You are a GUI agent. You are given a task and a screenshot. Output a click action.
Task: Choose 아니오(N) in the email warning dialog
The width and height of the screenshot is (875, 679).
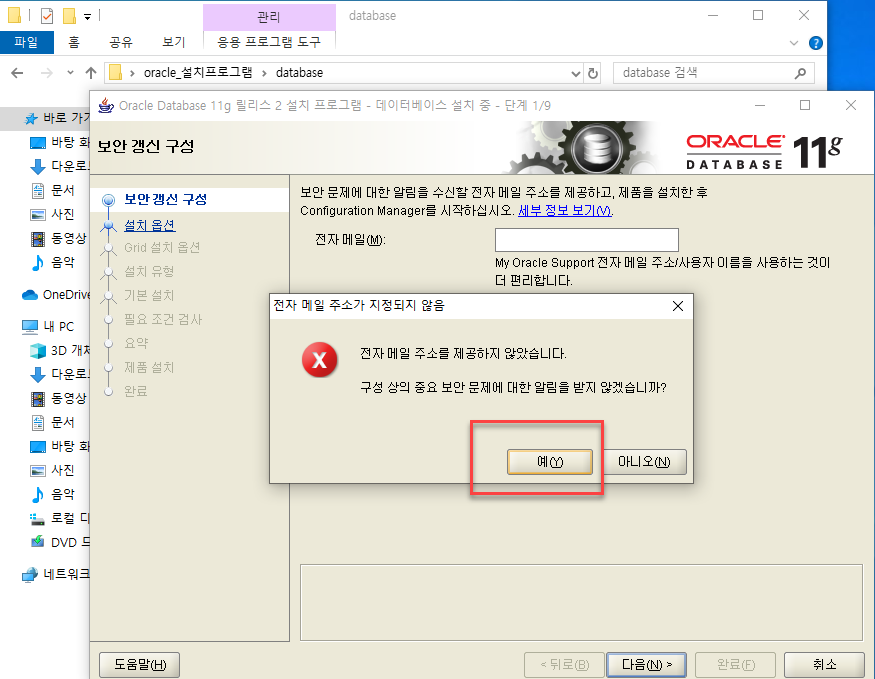click(x=644, y=462)
